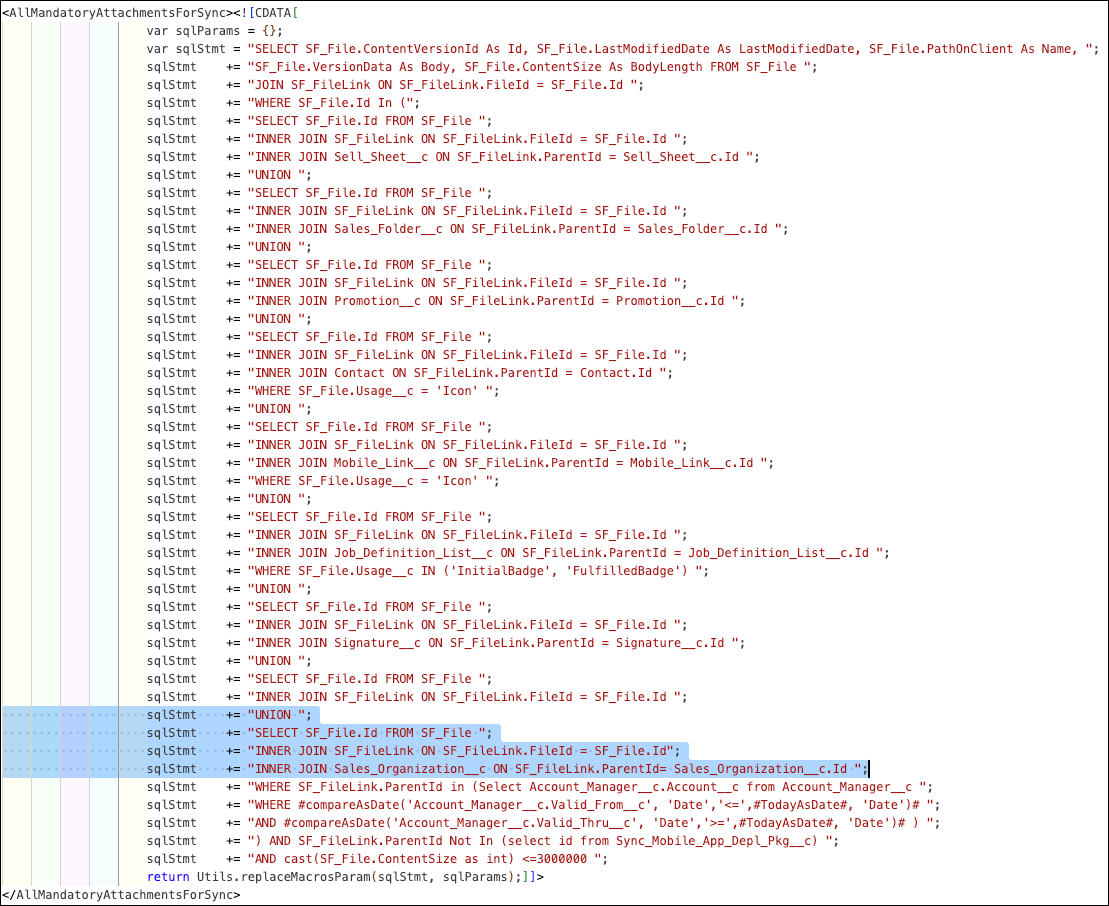This screenshot has height=906, width=1109.
Task: Click the closing /AllMandatoryAttachmentsForSync tag
Action: pyautogui.click(x=121, y=895)
